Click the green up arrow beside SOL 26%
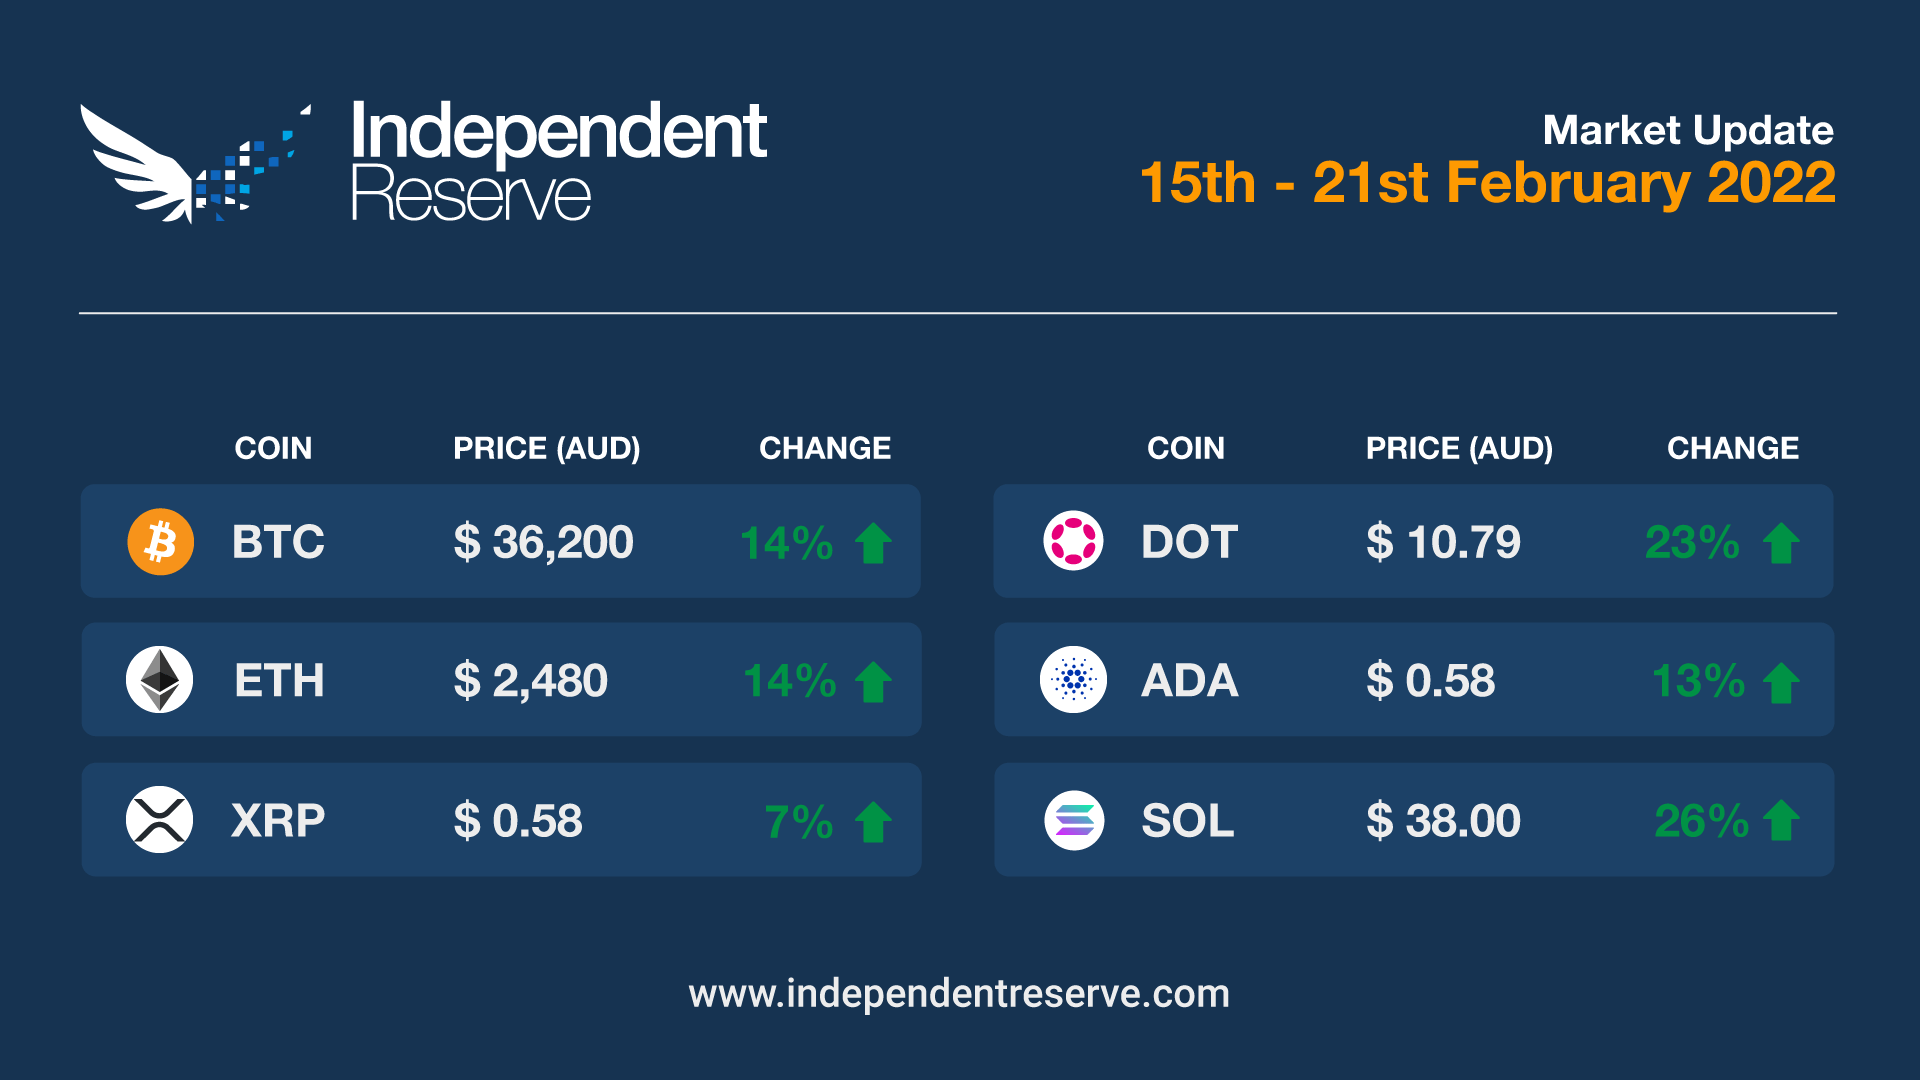Screen dimensions: 1920x1080 [1781, 821]
